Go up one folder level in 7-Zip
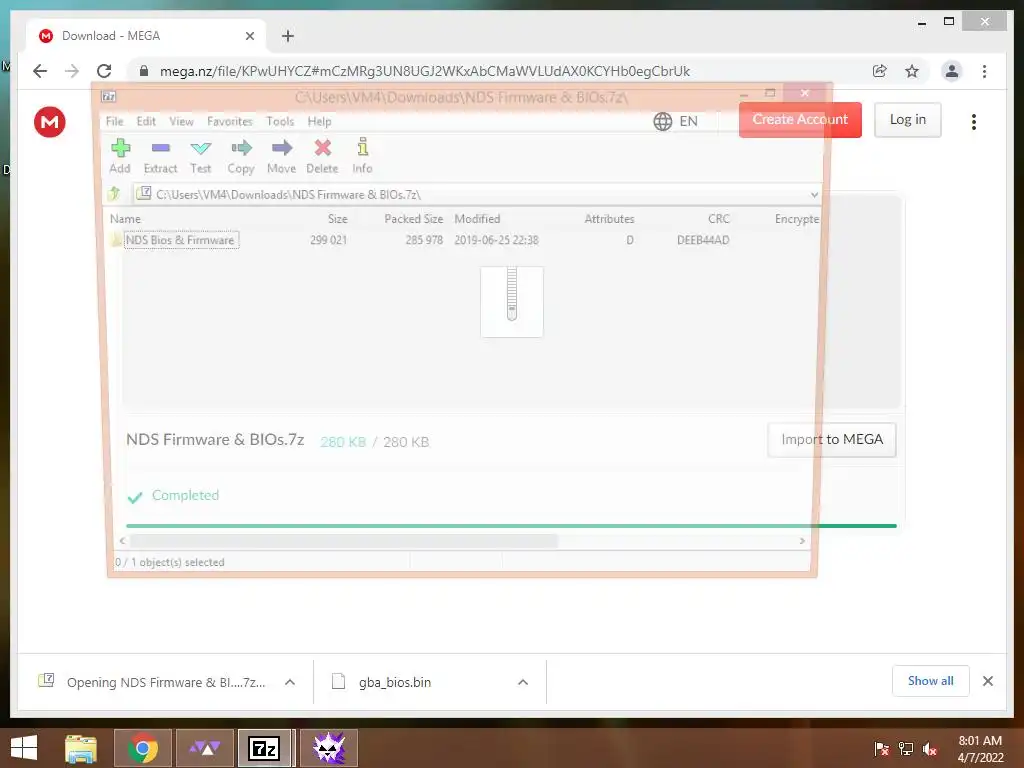 coord(115,194)
